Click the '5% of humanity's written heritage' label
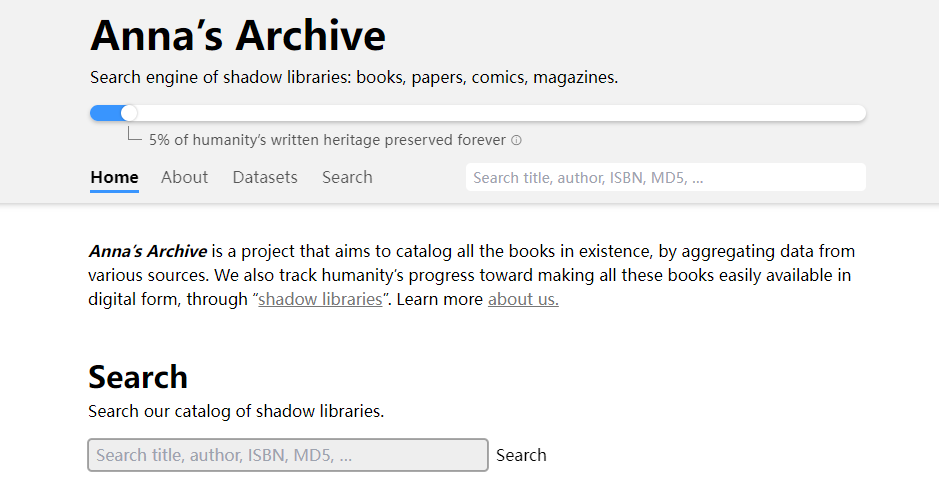This screenshot has width=939, height=492. click(327, 140)
